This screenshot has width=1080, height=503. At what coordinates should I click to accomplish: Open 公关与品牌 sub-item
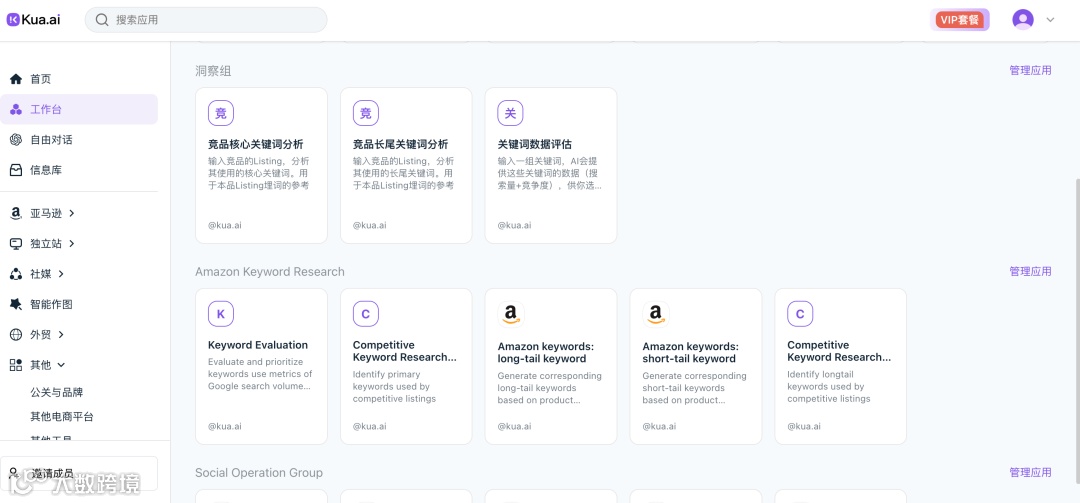(56, 393)
